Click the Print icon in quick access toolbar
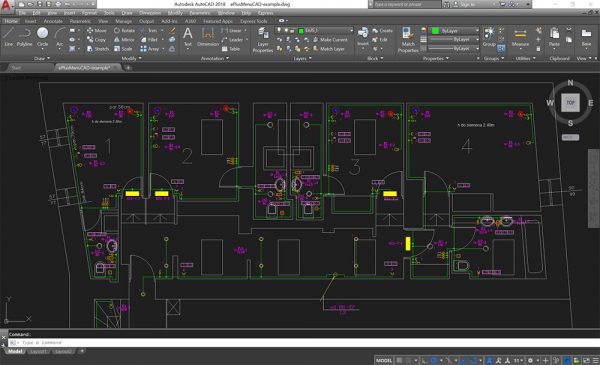 click(x=58, y=4)
